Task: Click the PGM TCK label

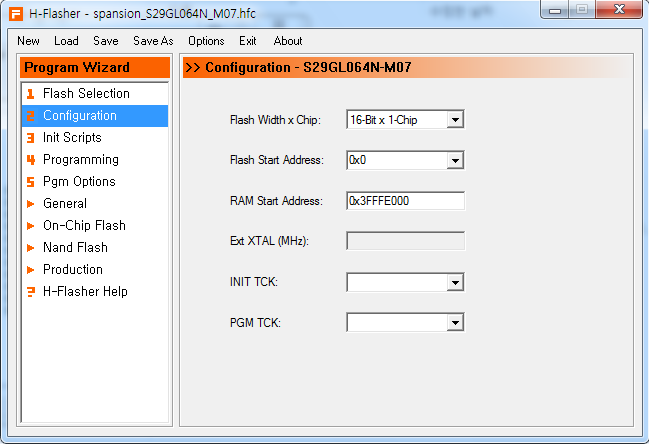Action: (x=255, y=322)
